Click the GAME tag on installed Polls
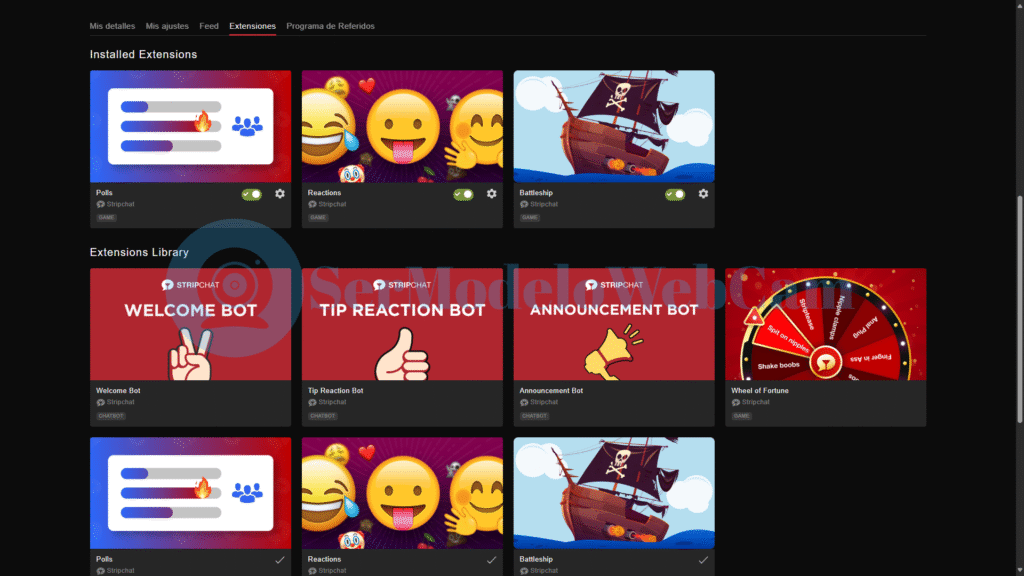Image resolution: width=1024 pixels, height=576 pixels. tap(106, 217)
